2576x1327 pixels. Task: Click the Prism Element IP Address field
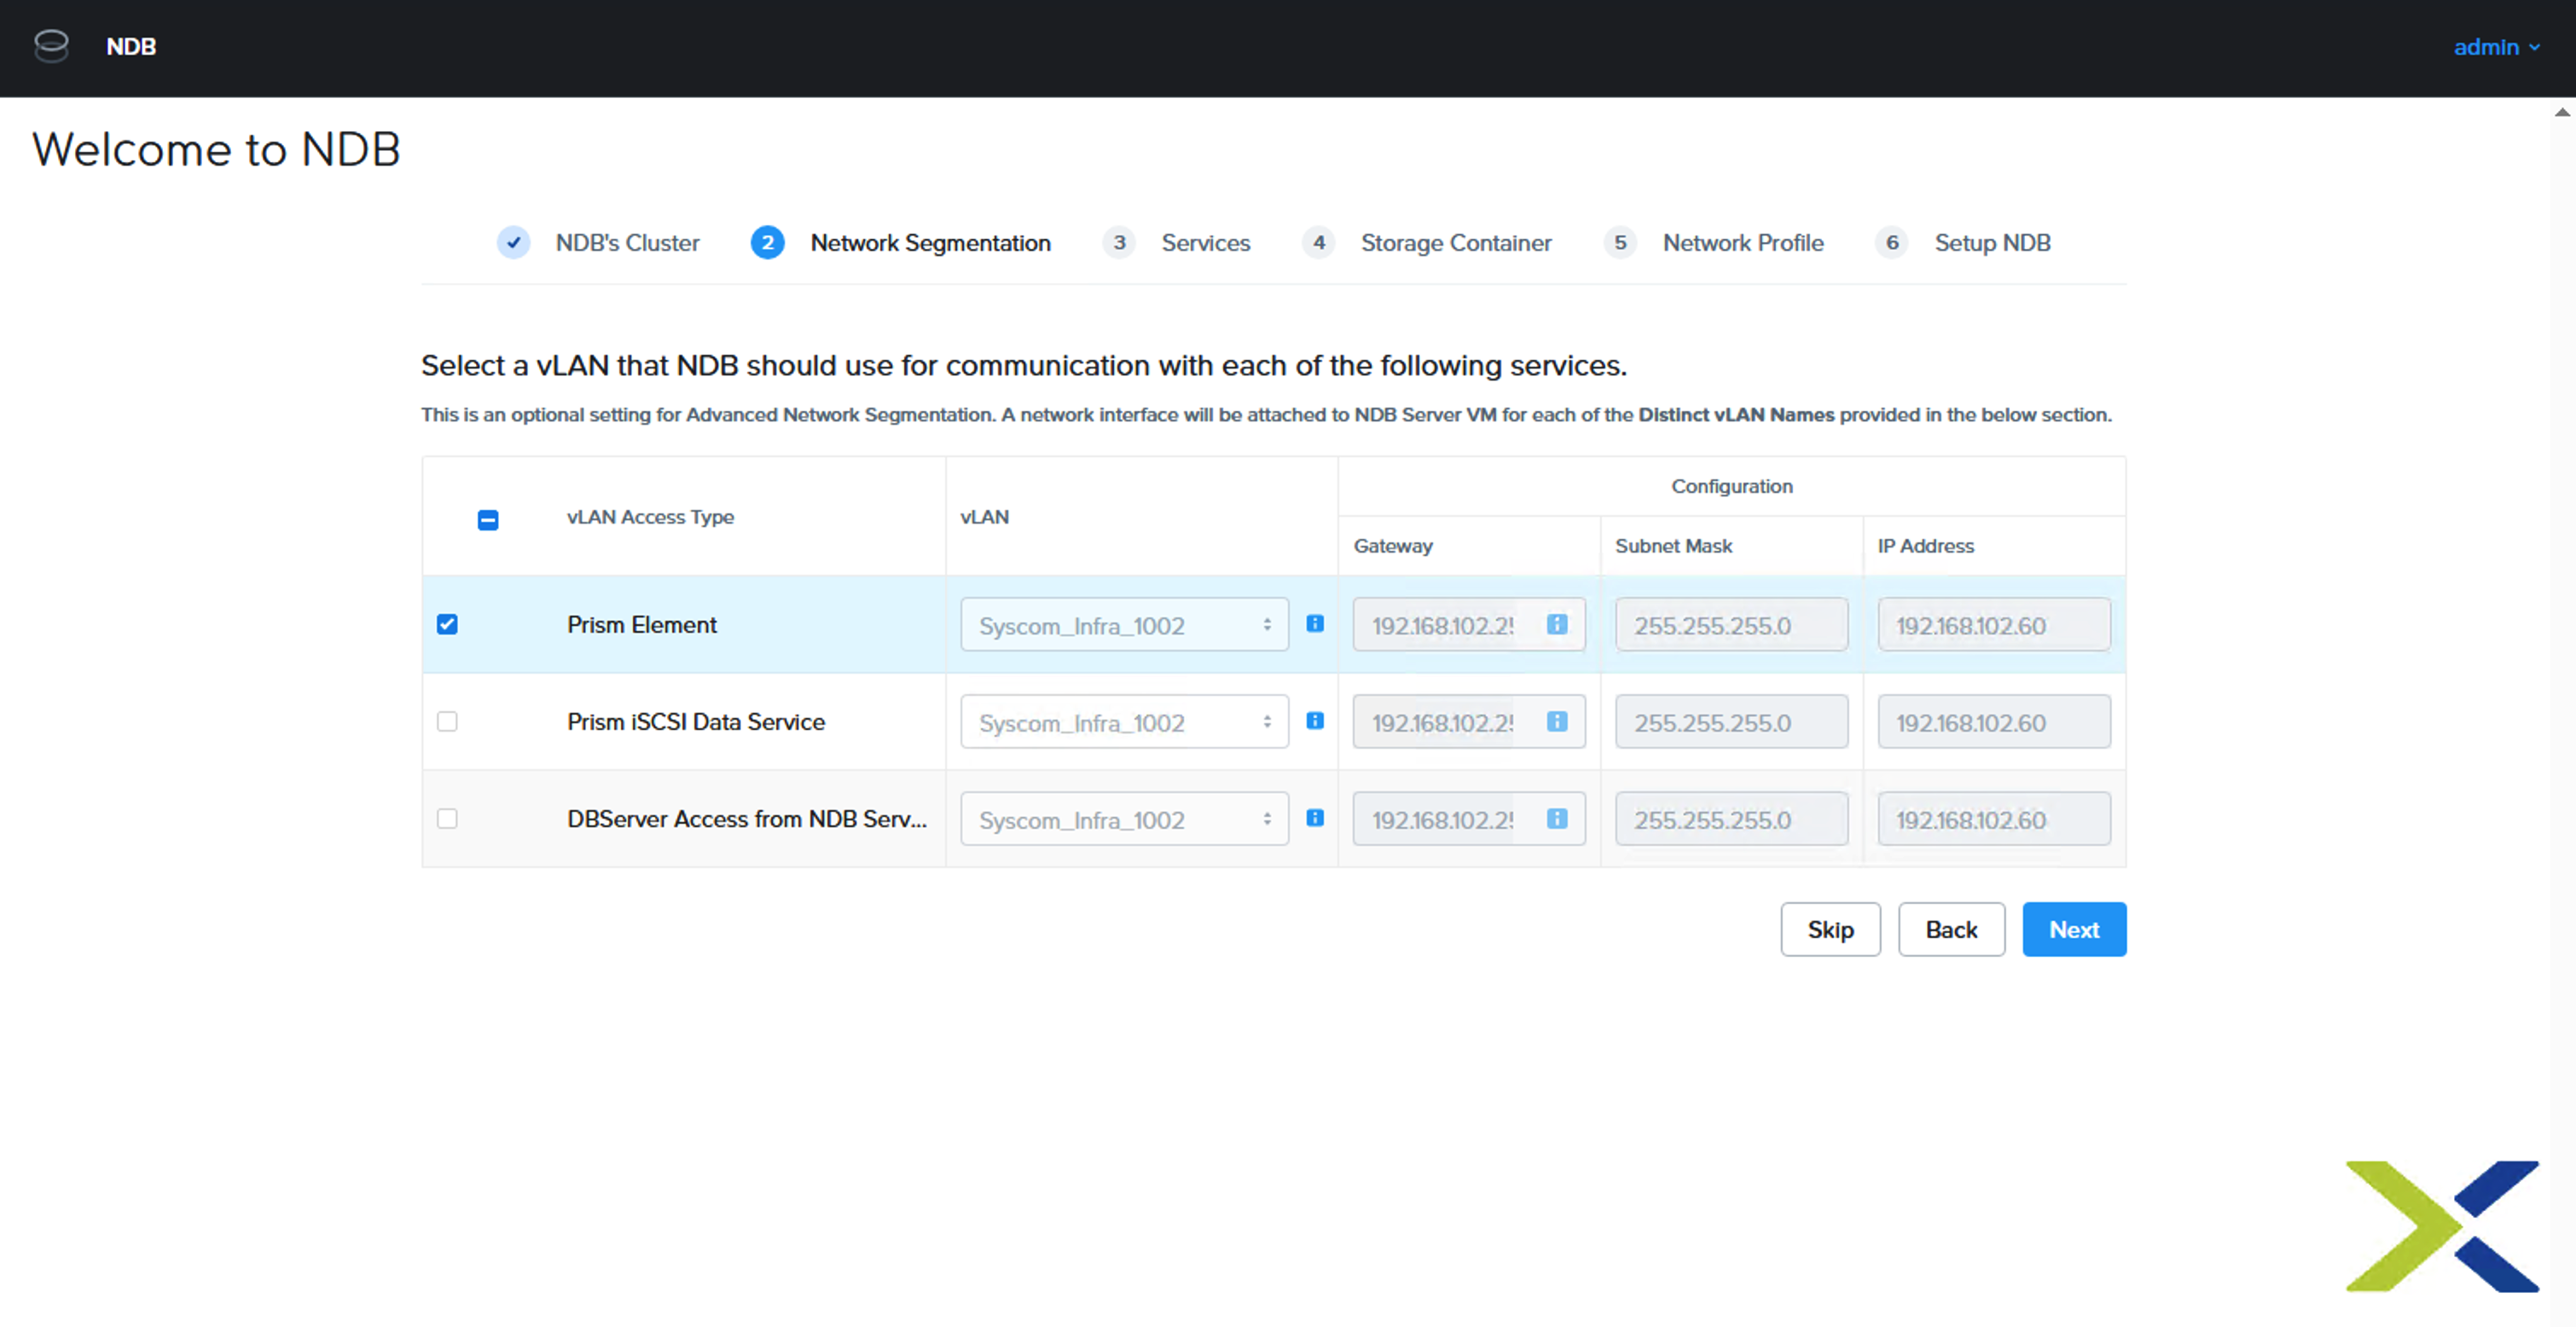(x=1994, y=625)
